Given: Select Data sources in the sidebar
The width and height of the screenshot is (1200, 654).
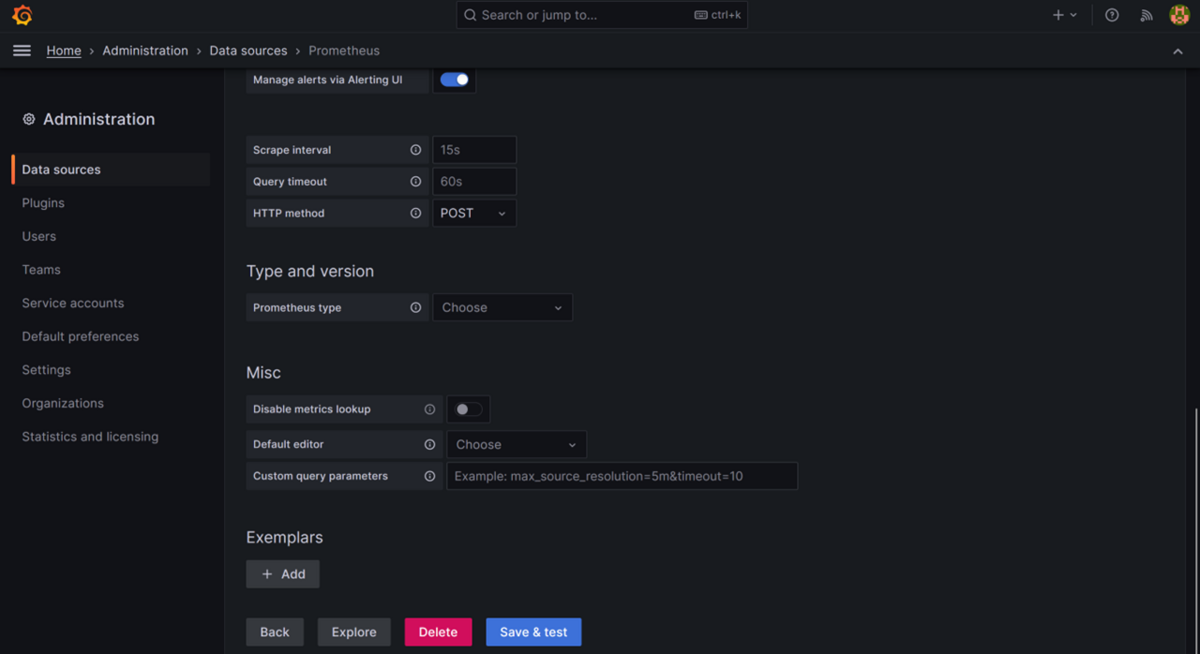Looking at the screenshot, I should pyautogui.click(x=111, y=170).
